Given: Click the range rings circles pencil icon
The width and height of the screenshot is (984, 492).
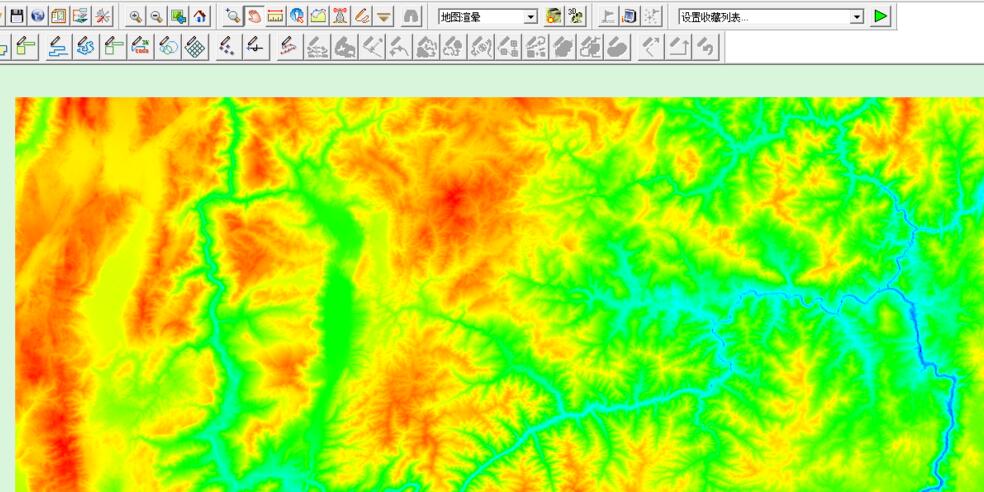Looking at the screenshot, I should click(168, 47).
